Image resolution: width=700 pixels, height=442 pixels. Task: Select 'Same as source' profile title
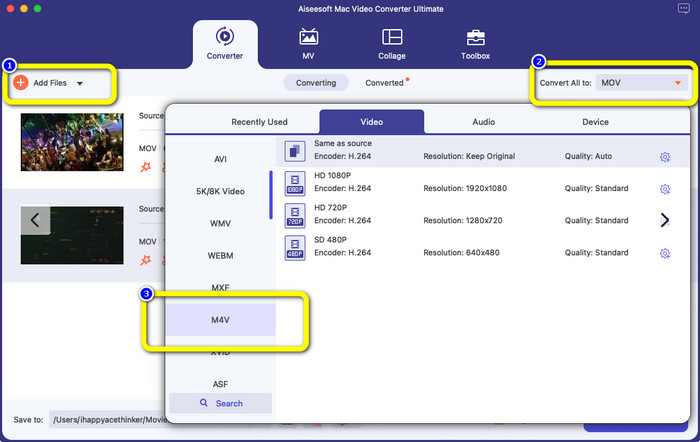point(343,143)
